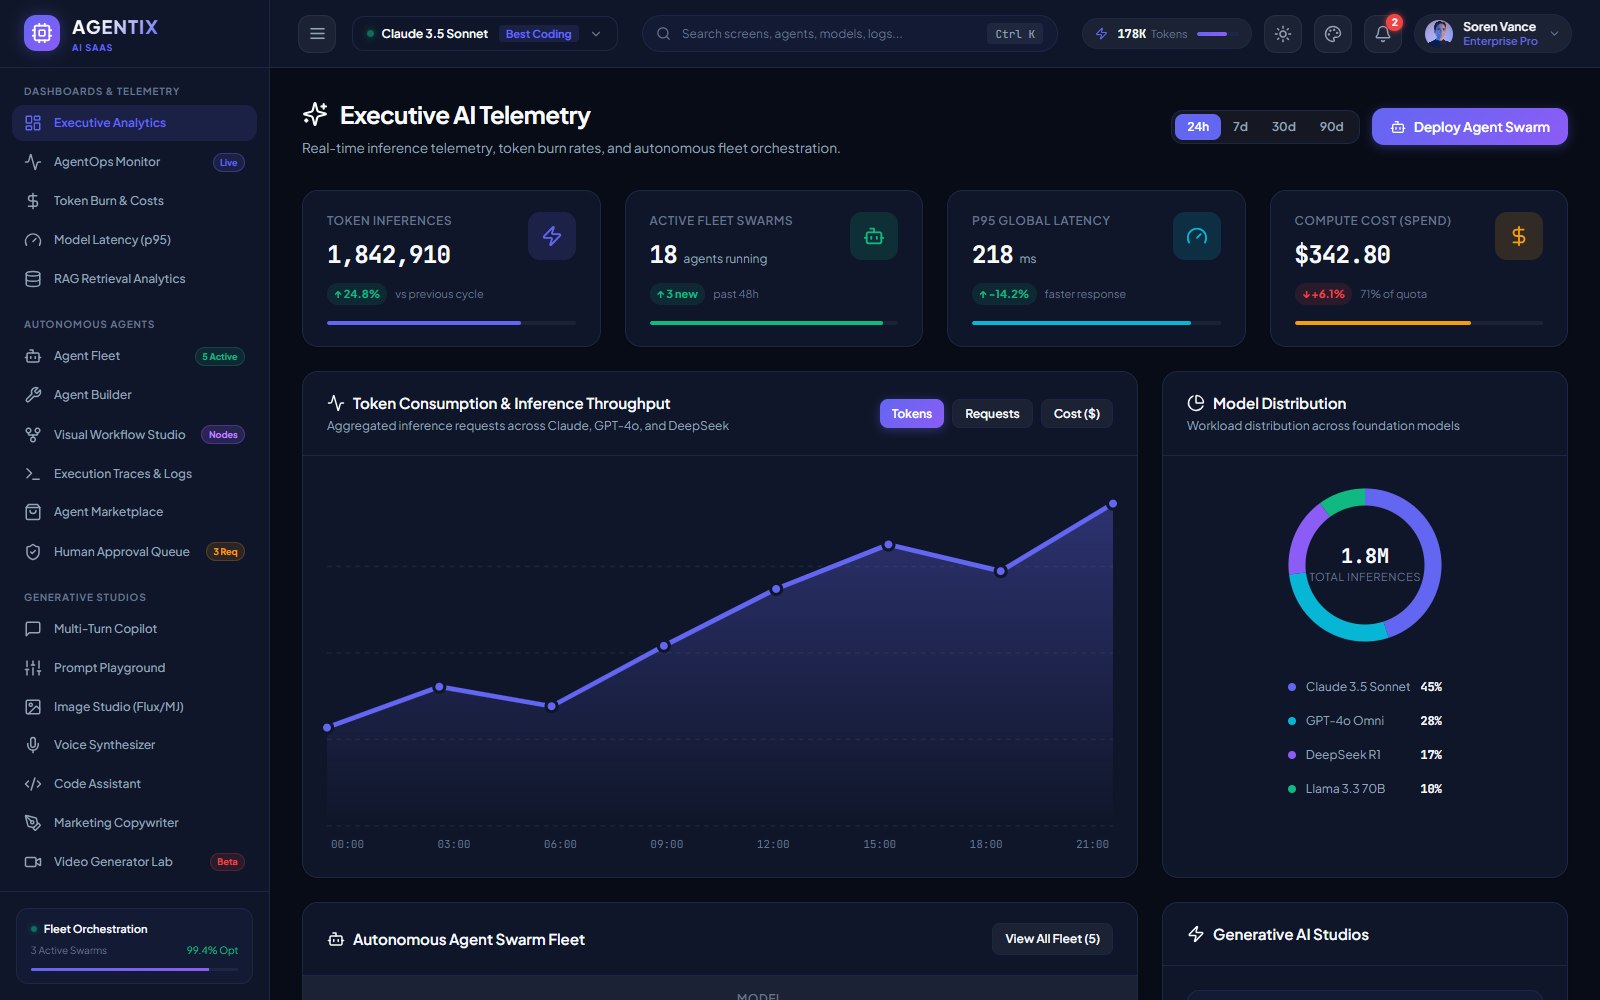Open Human Approval Queue
Image resolution: width=1600 pixels, height=1000 pixels.
point(134,552)
